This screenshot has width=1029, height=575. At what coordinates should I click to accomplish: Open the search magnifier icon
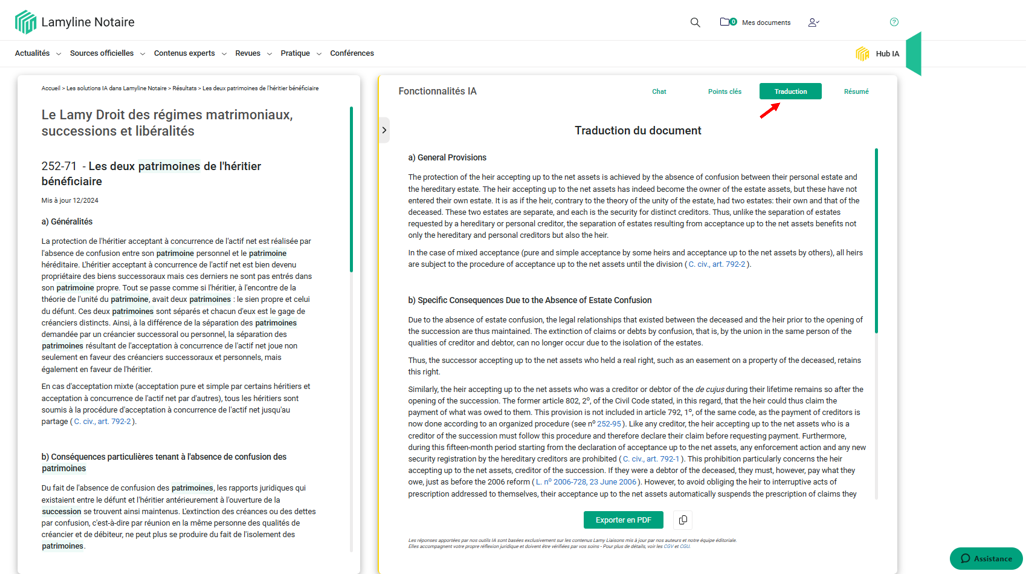click(695, 22)
